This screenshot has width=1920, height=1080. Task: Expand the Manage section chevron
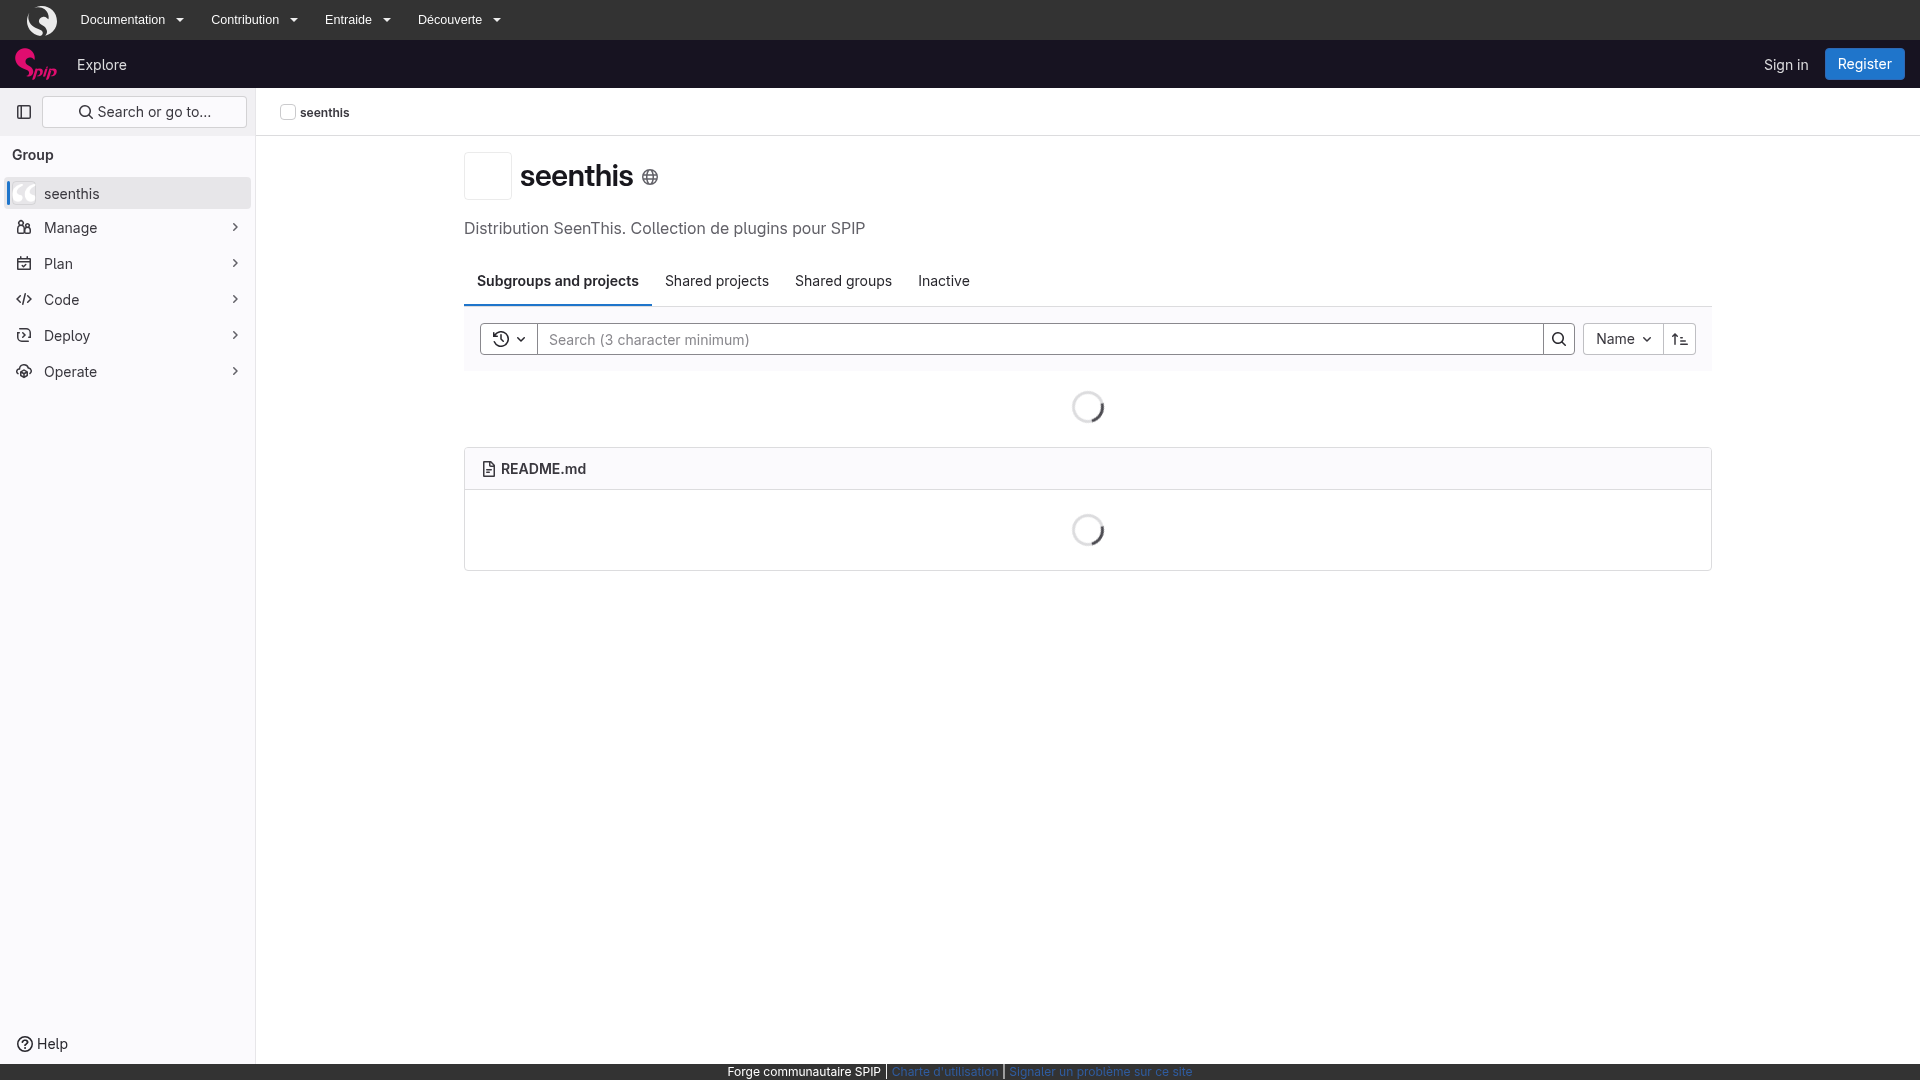pos(235,228)
